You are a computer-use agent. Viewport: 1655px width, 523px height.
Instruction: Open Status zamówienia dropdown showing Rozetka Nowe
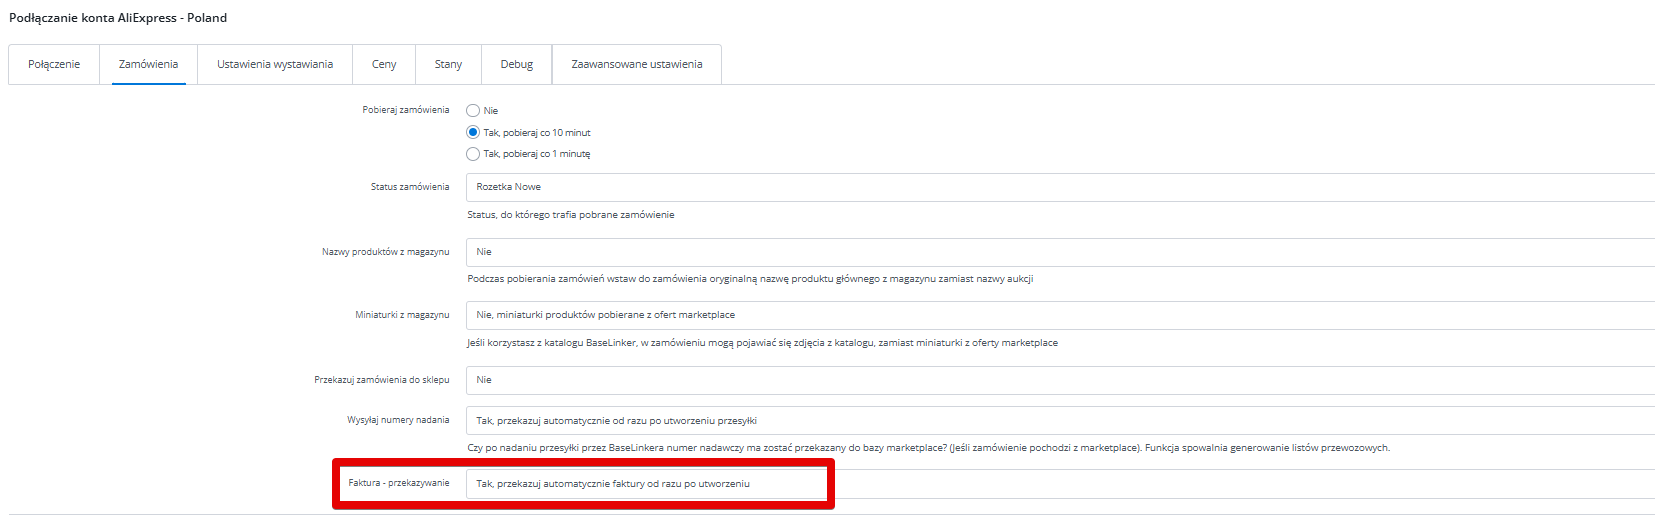click(x=1060, y=187)
